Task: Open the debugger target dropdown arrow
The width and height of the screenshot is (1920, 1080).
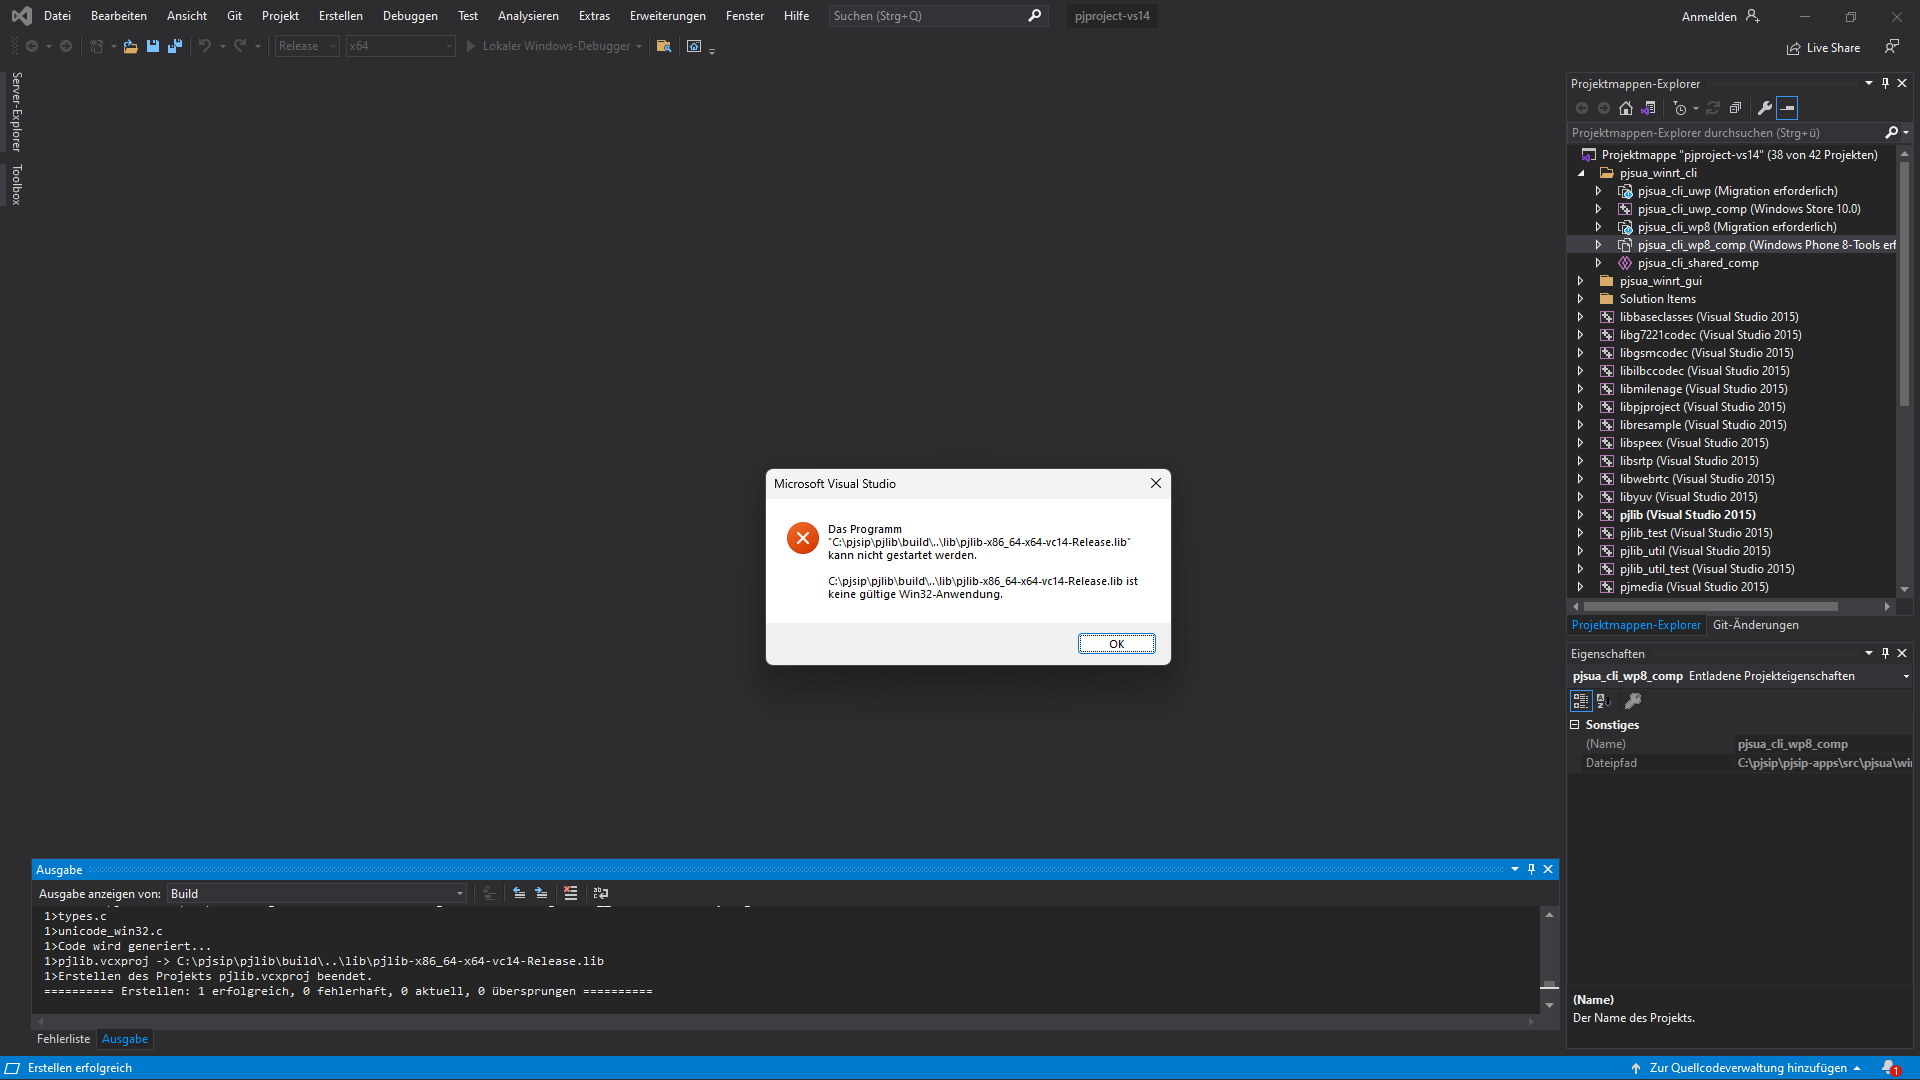Action: coord(639,46)
